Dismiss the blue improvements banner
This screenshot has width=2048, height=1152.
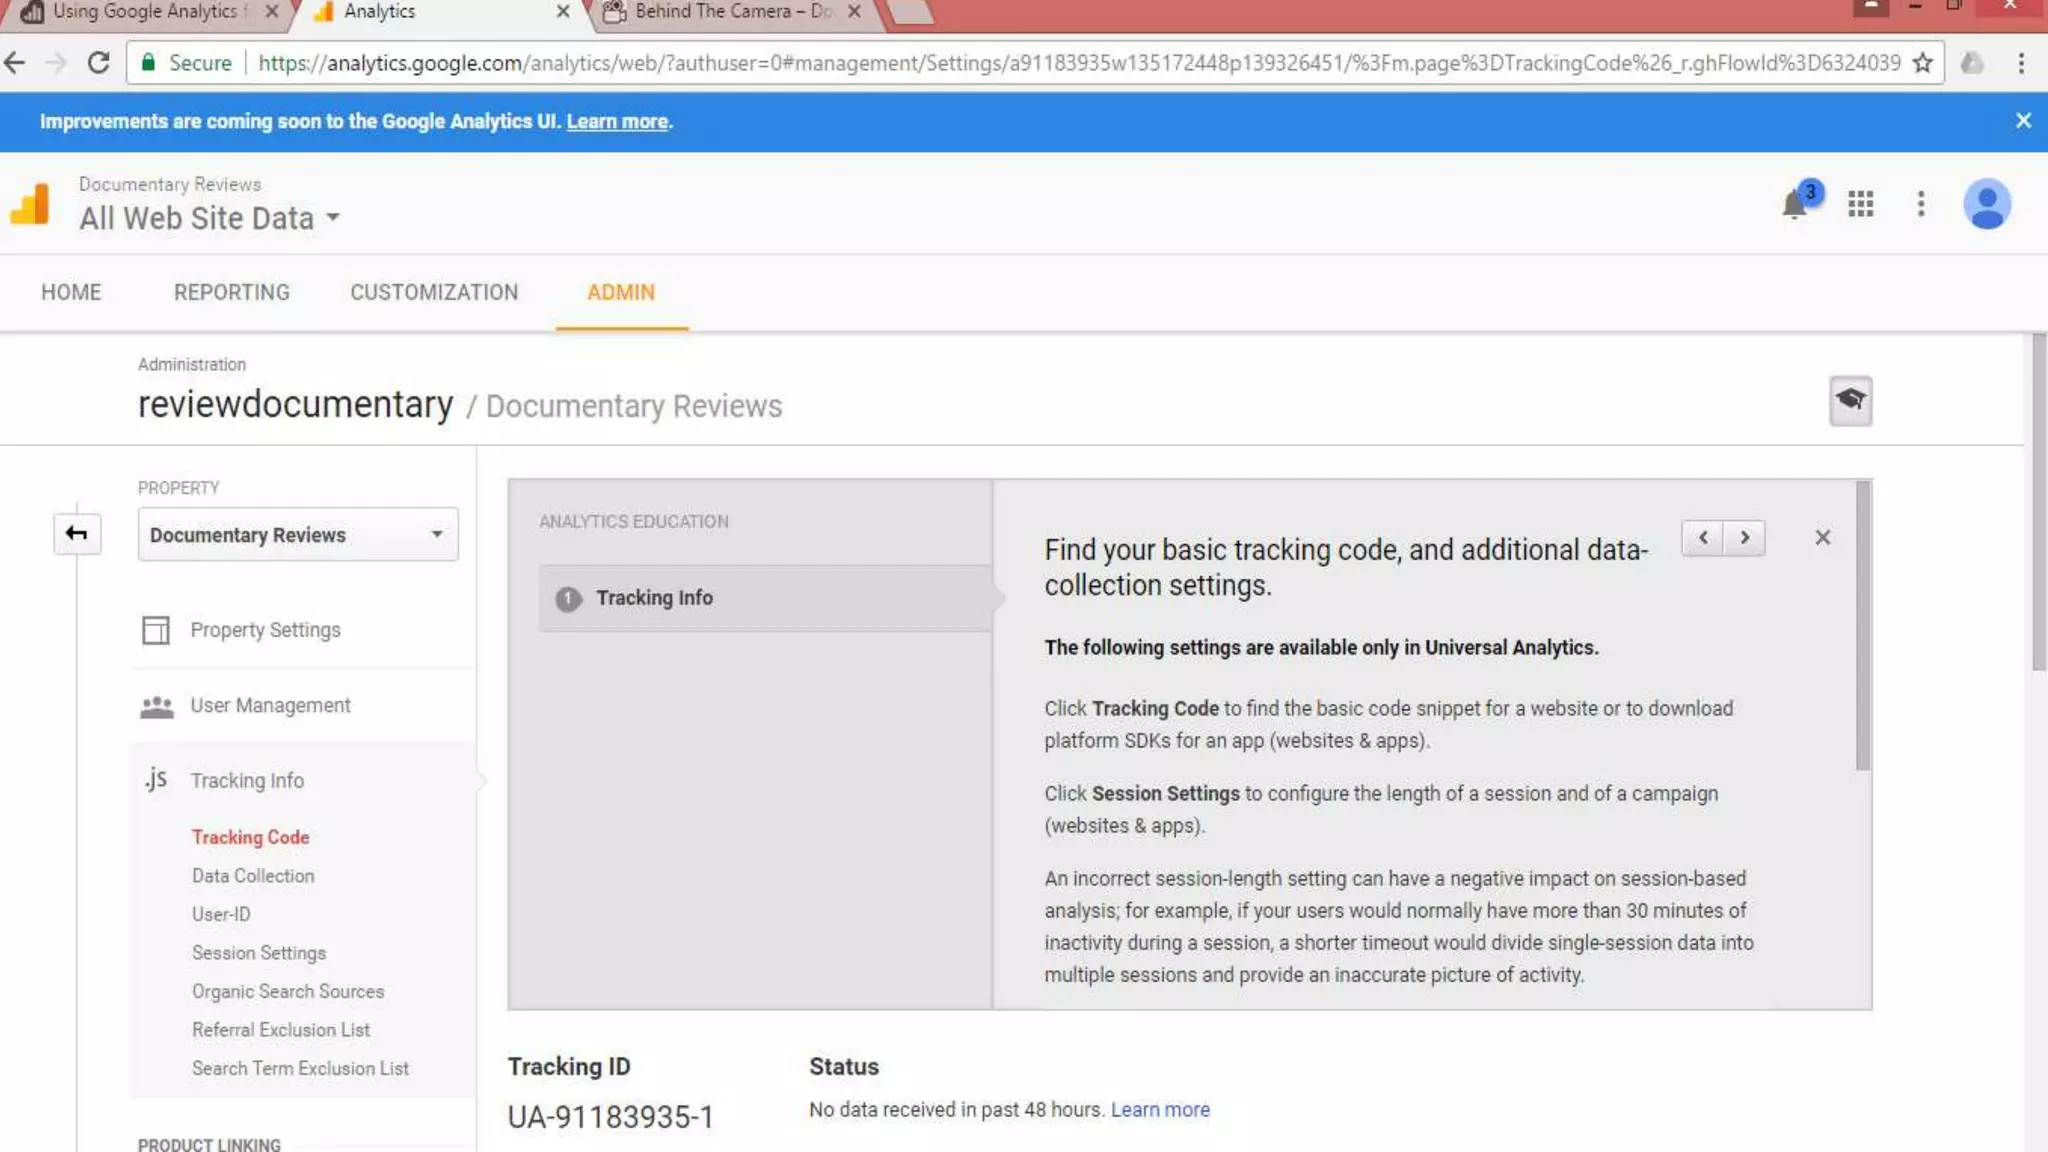(2022, 121)
